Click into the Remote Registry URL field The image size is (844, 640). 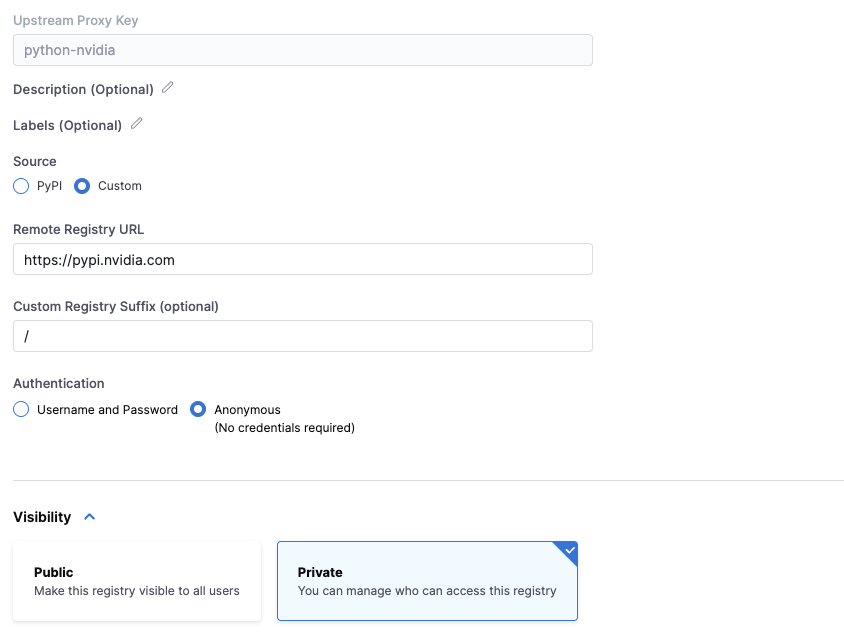(302, 260)
